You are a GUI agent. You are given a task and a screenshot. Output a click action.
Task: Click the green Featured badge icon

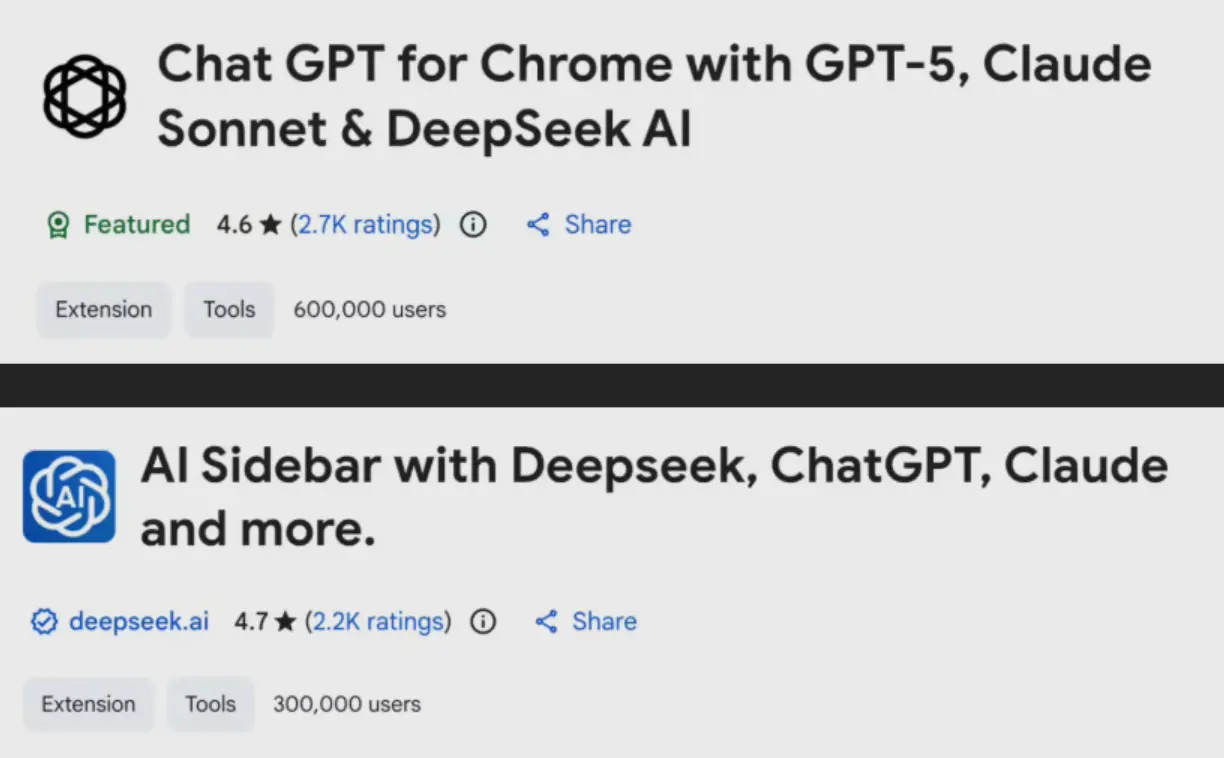pyautogui.click(x=58, y=225)
